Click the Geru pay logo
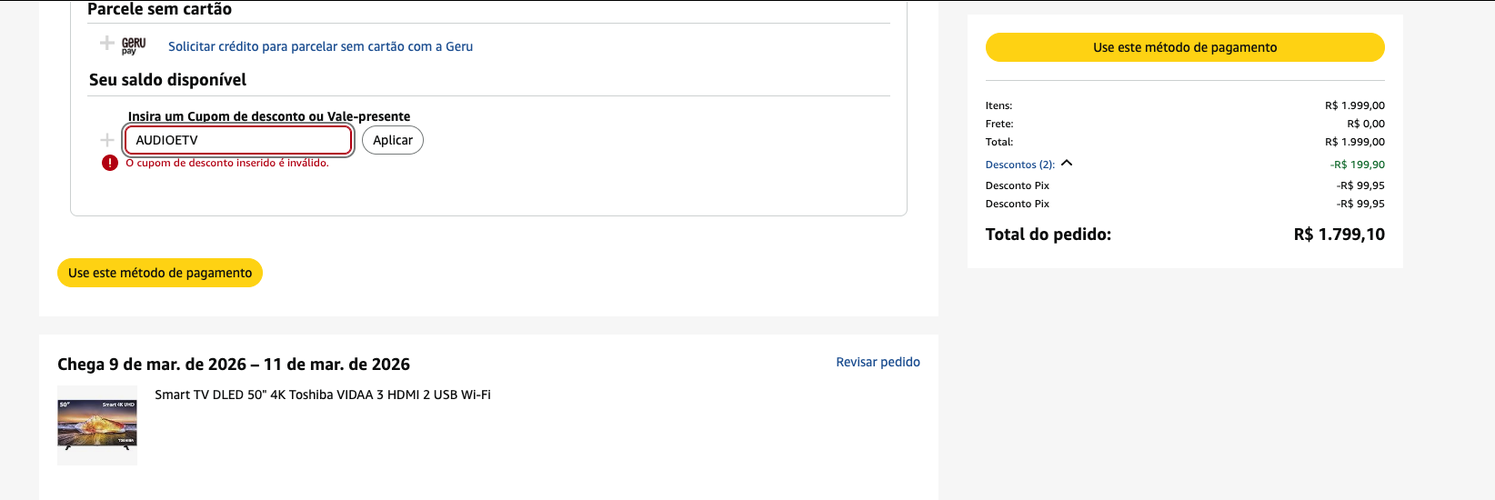 pos(134,45)
